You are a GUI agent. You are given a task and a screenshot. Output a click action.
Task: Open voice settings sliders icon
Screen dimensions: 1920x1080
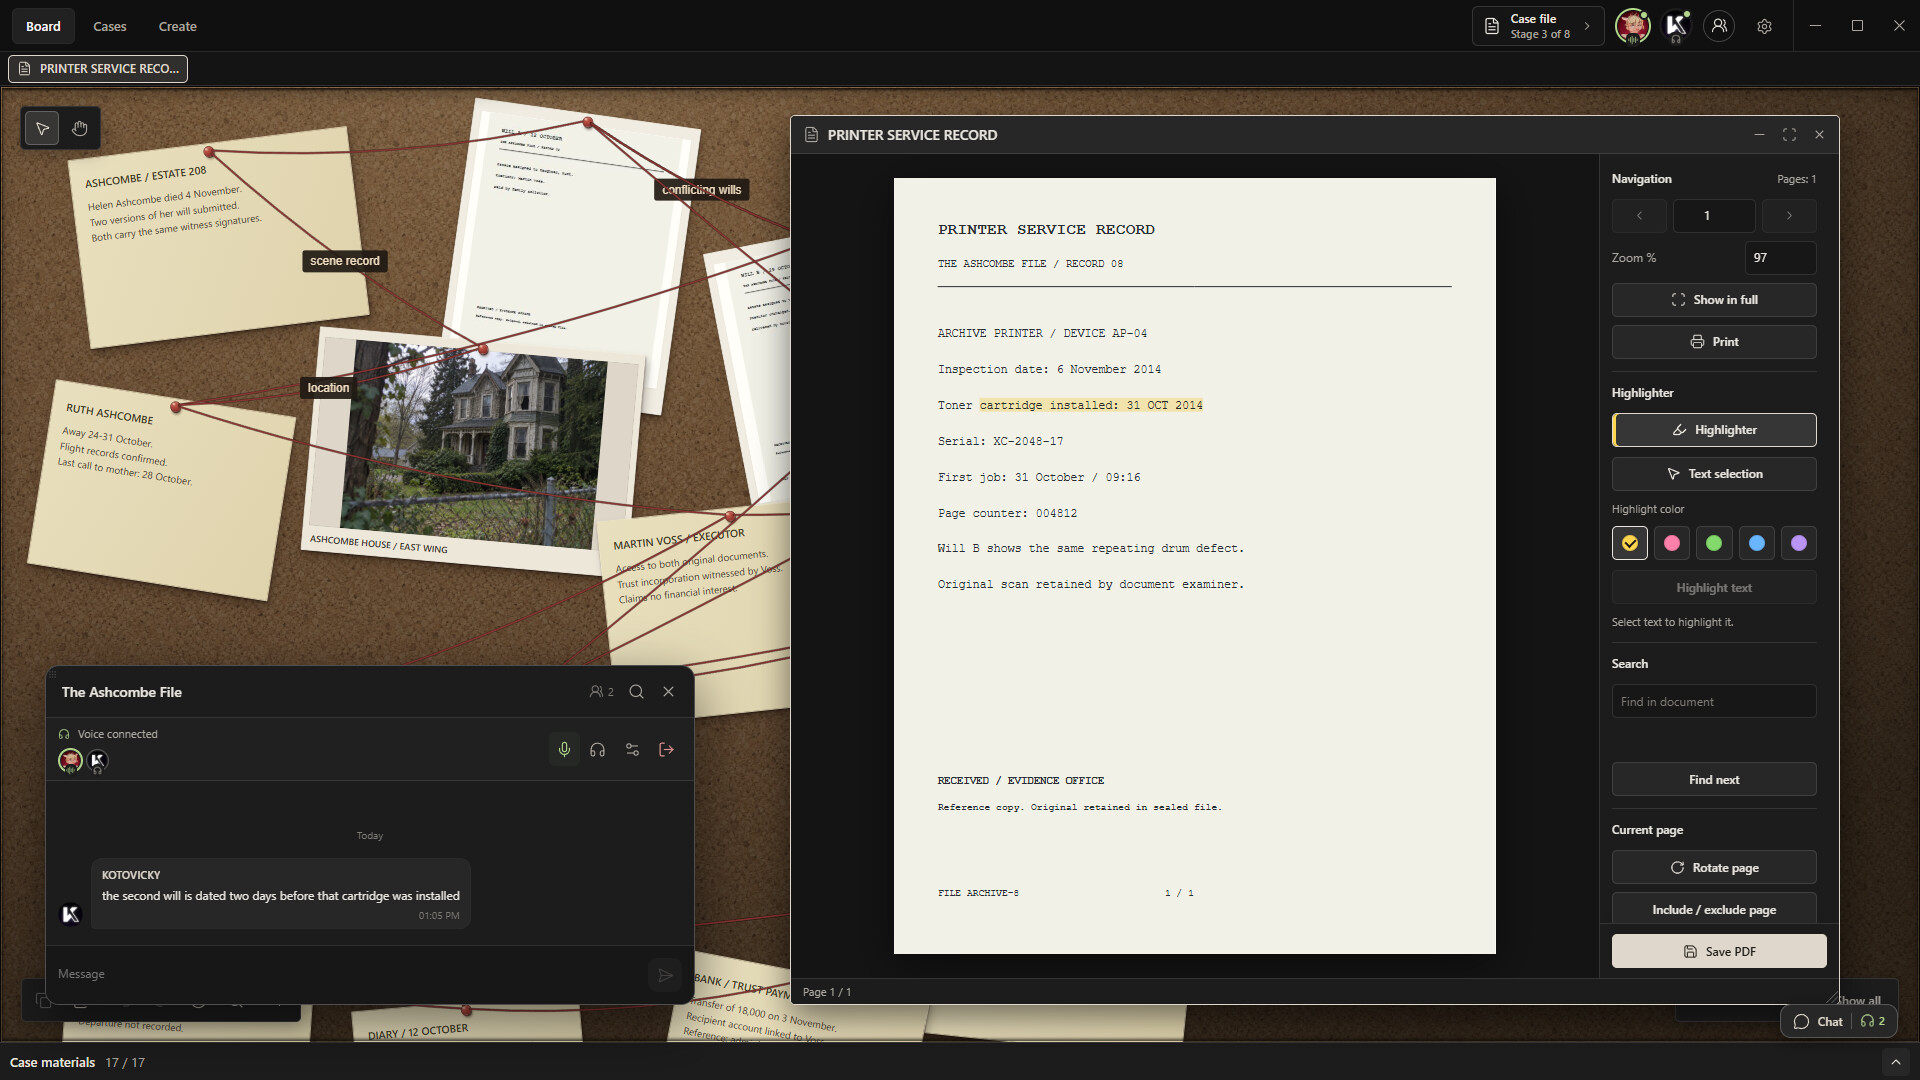pos(632,750)
